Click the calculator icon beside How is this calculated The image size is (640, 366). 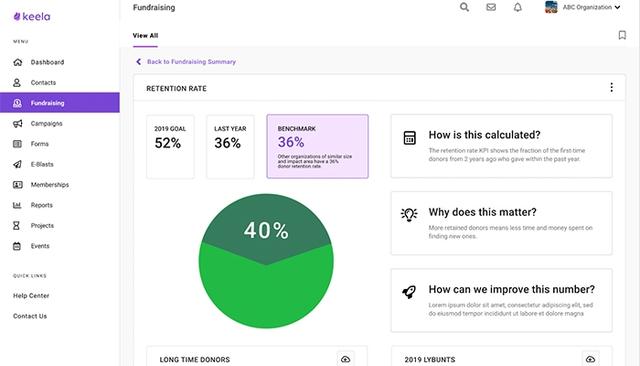(409, 138)
